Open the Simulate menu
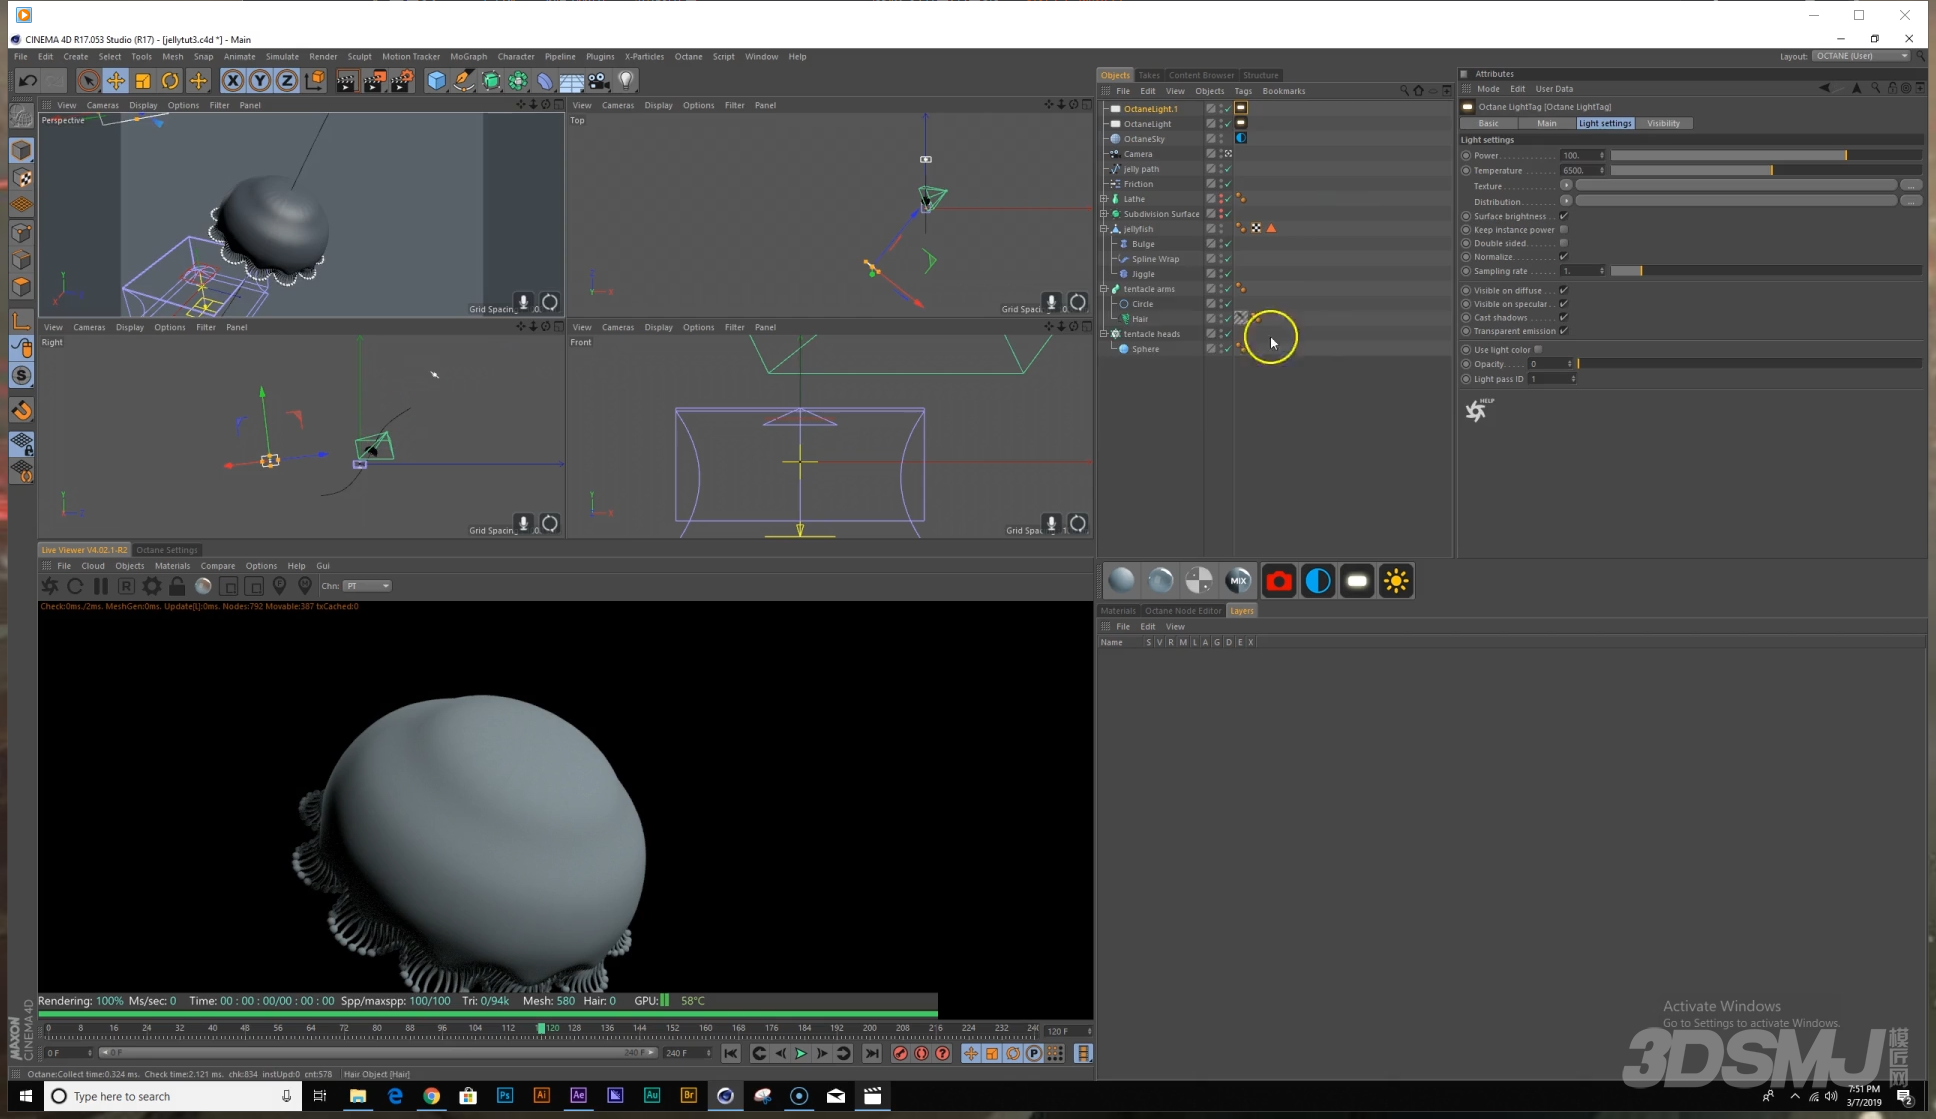The height and width of the screenshot is (1119, 1936). (282, 57)
